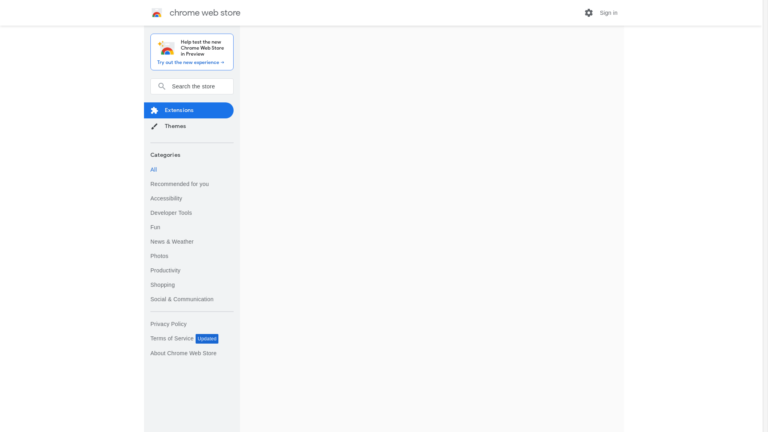Type in the Search the store field
The height and width of the screenshot is (432, 768).
[200, 86]
